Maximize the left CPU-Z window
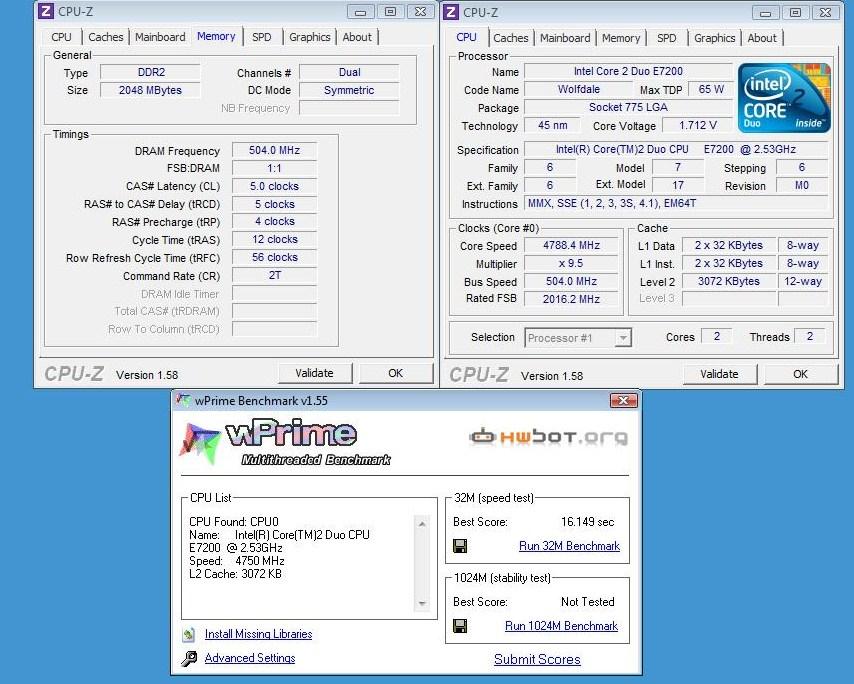 391,11
